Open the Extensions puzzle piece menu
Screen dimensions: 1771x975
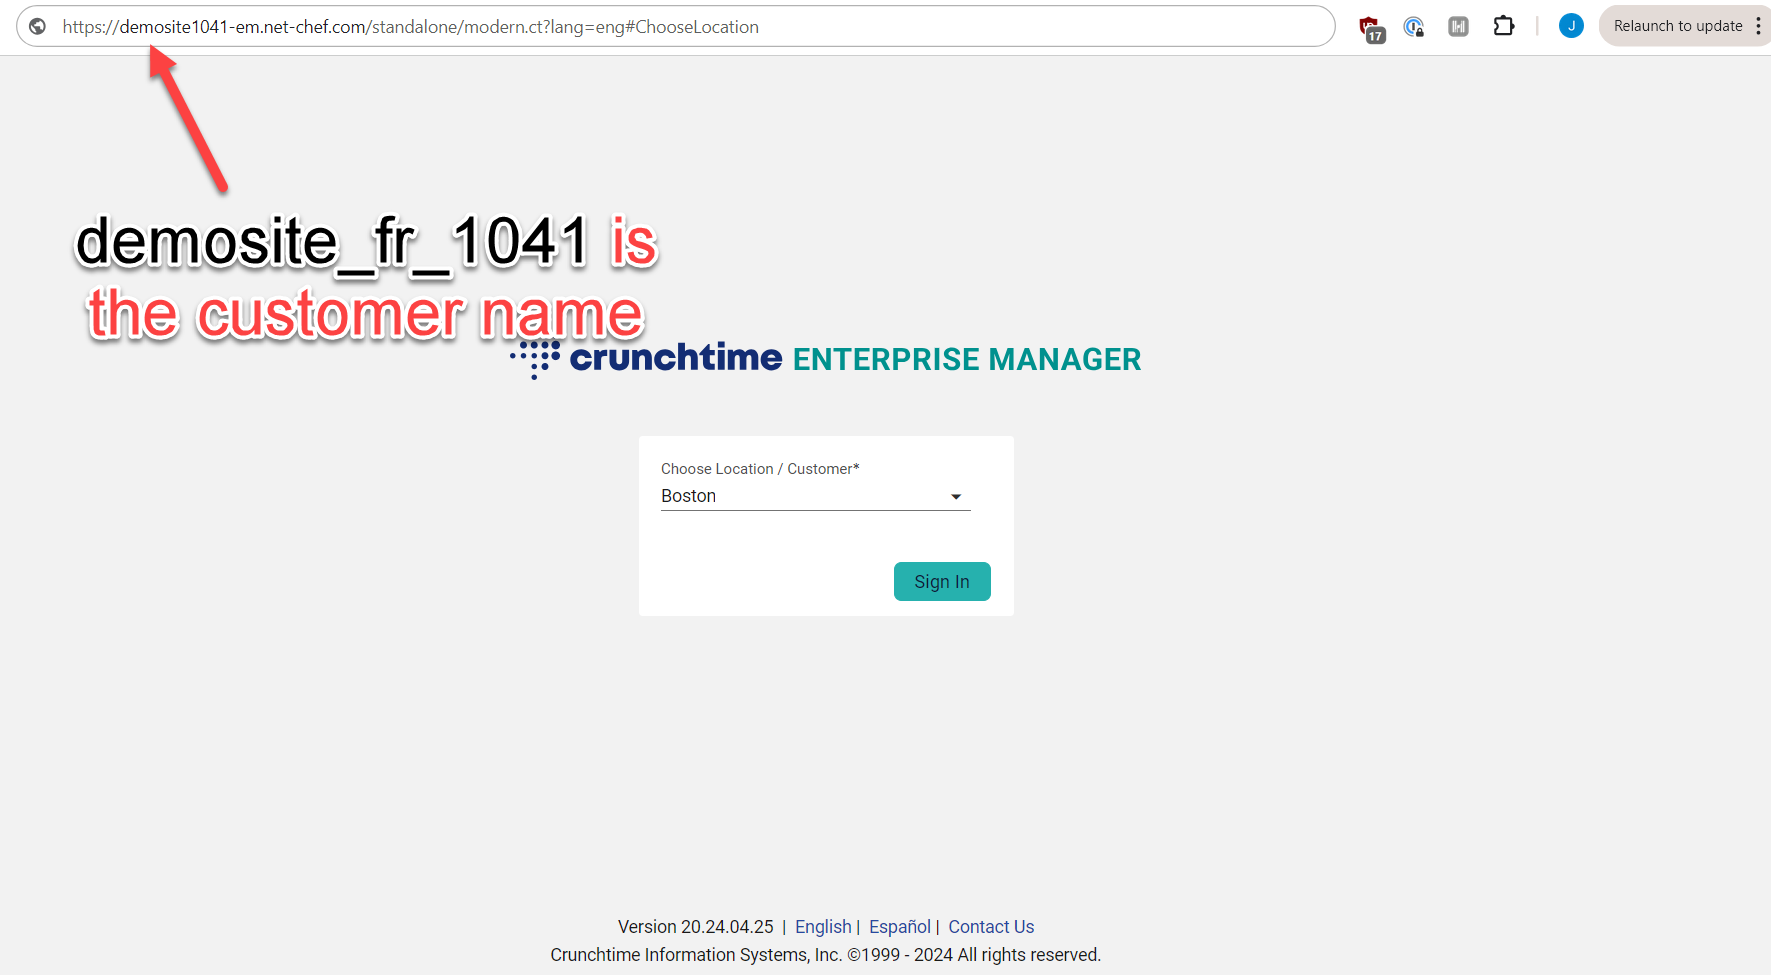point(1504,26)
